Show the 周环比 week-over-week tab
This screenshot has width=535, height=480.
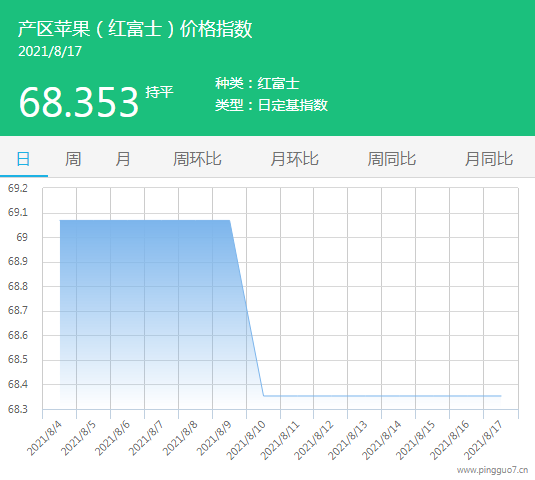197,159
